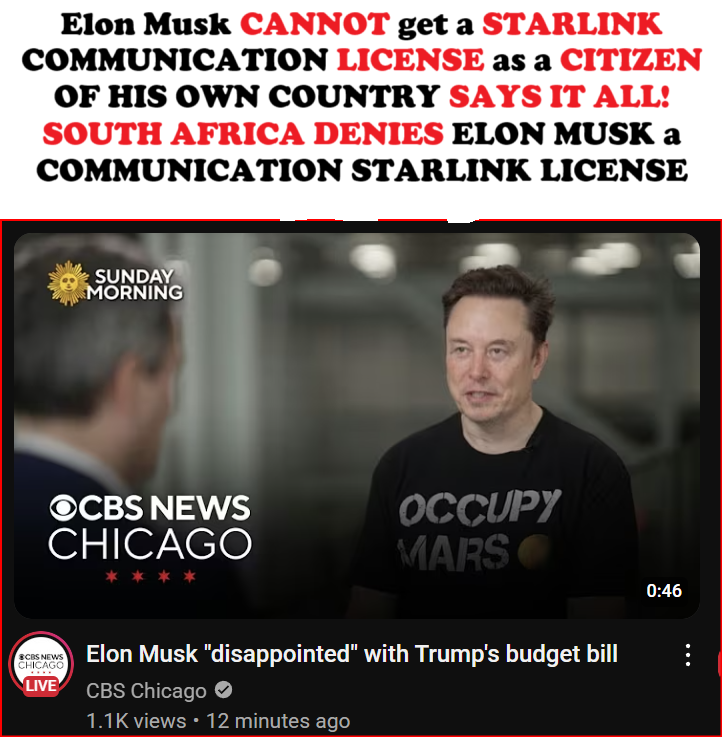Click the red stars under CHICAGO
The height and width of the screenshot is (737, 722).
[150, 576]
